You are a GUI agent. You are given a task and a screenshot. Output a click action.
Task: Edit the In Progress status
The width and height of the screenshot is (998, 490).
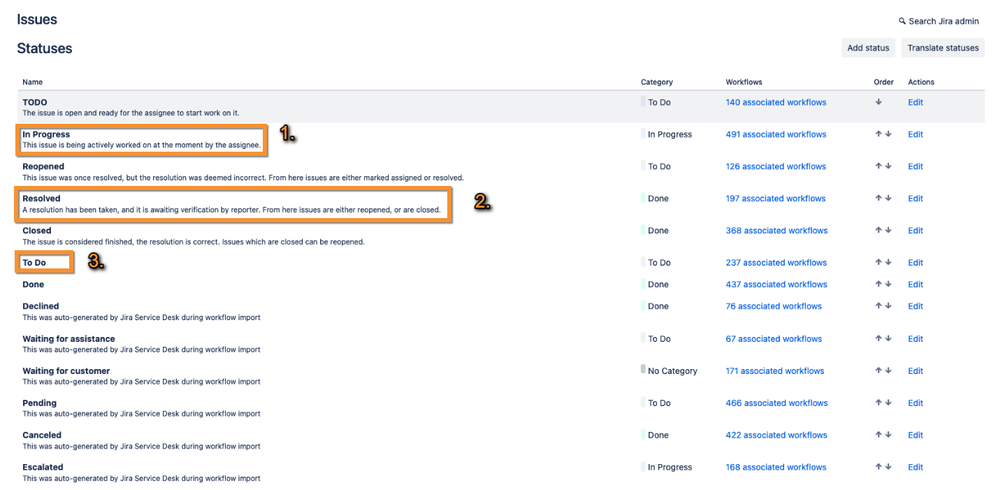point(915,134)
